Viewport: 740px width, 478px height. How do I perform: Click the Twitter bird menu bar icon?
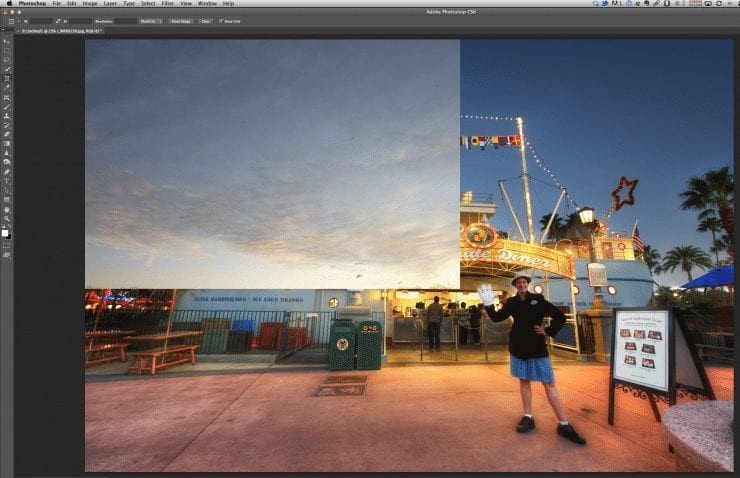(x=605, y=3)
